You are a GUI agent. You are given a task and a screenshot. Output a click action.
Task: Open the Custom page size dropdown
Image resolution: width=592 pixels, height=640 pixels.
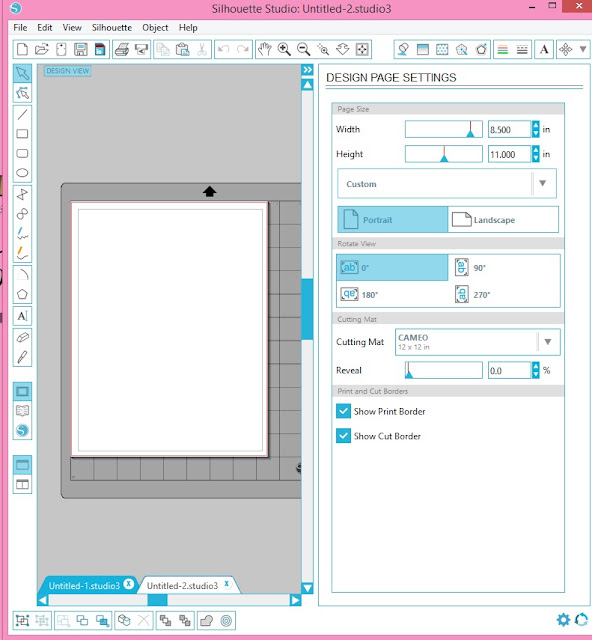(447, 184)
